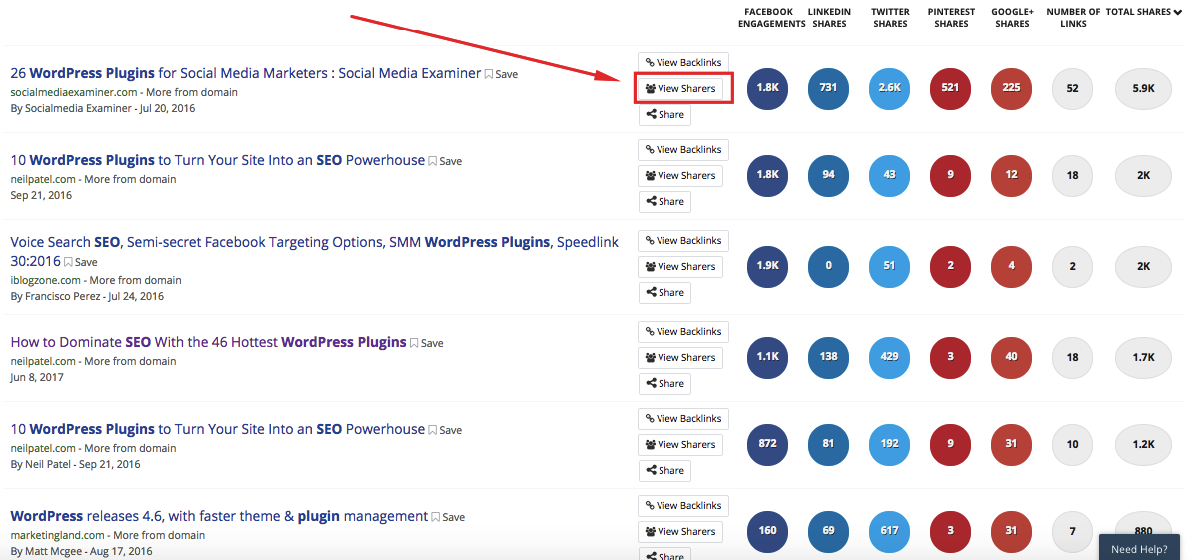Visit the iblogzone.com domain link
The image size is (1190, 560).
46,280
